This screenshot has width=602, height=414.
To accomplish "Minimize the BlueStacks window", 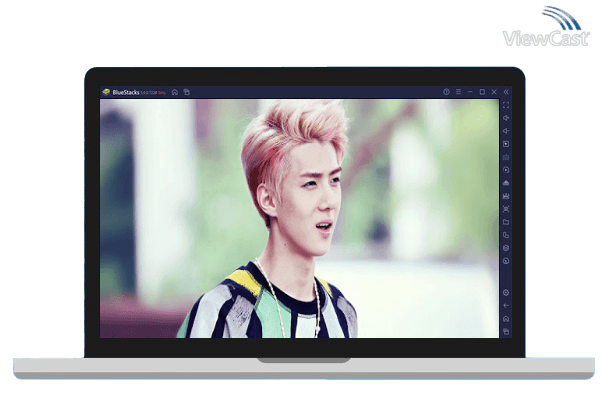I will 470,92.
